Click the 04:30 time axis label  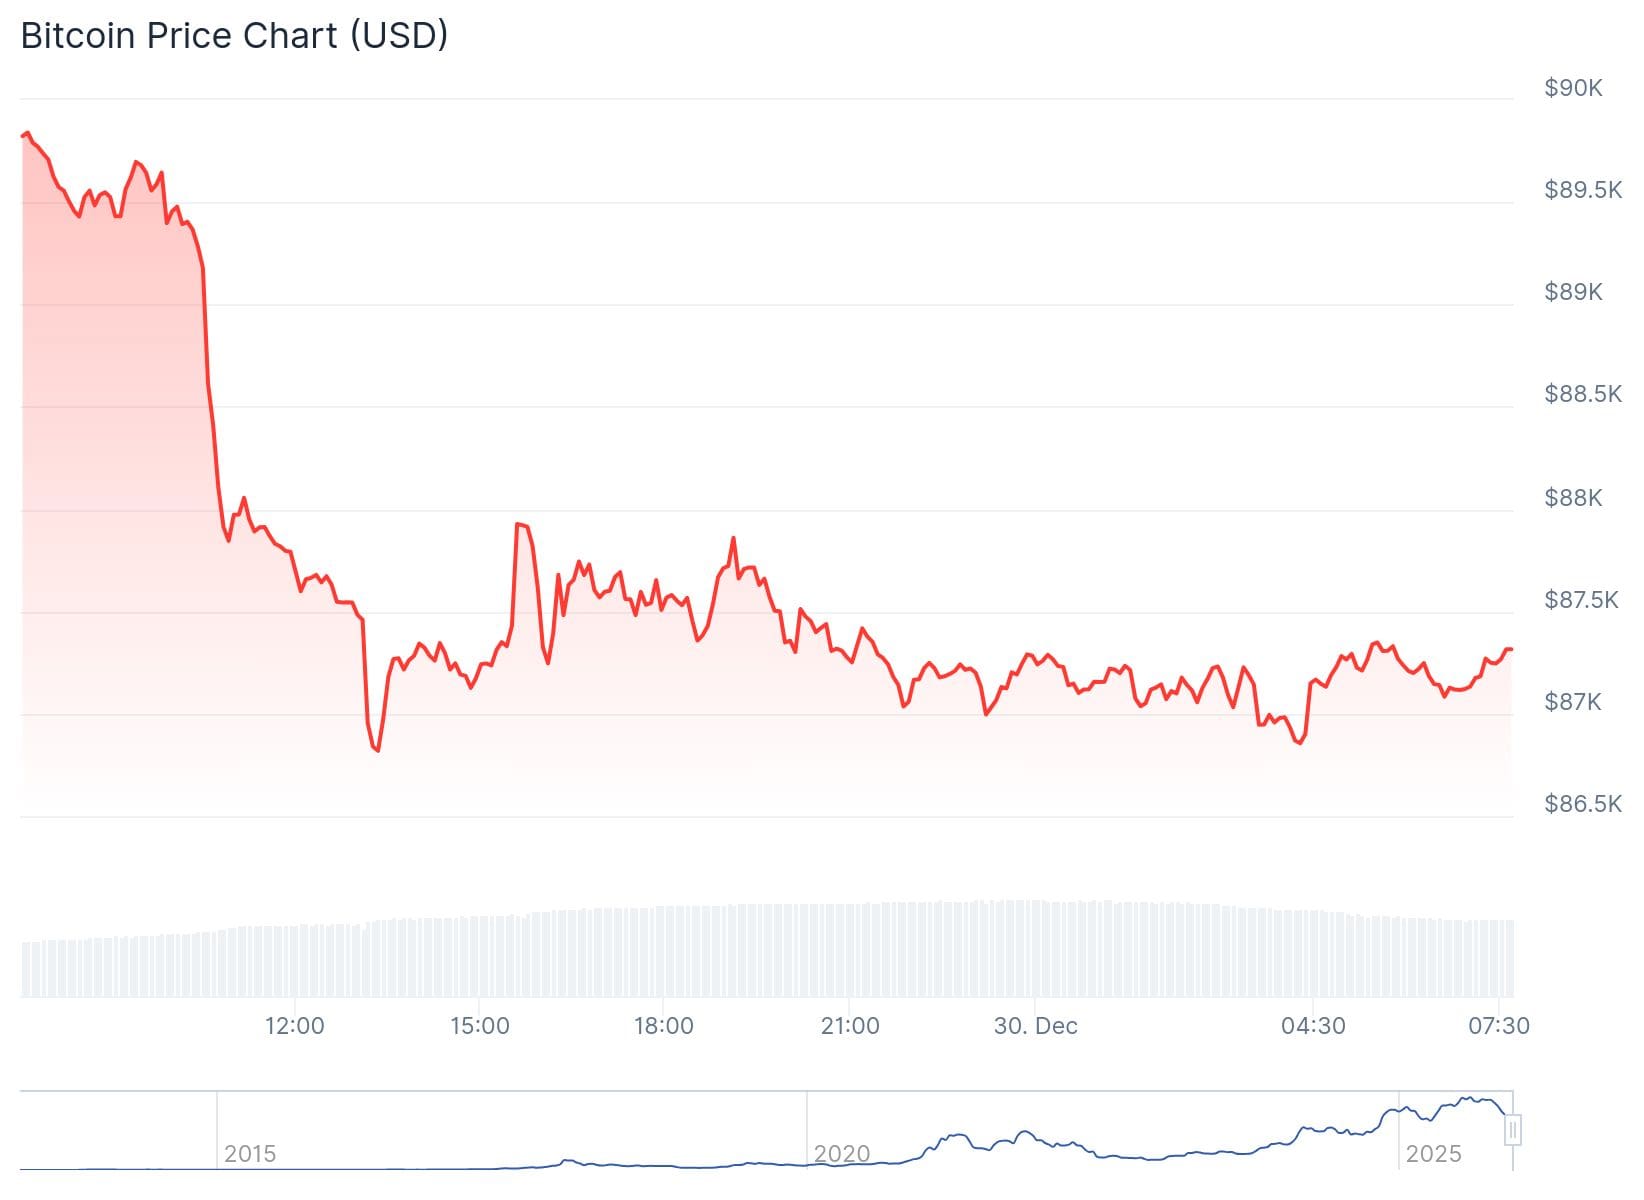click(x=1313, y=1026)
